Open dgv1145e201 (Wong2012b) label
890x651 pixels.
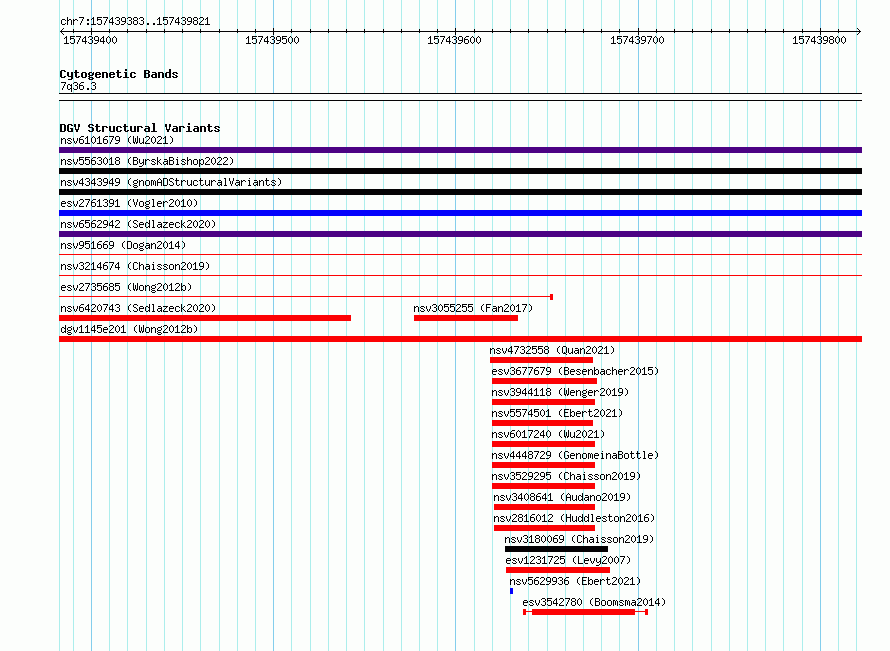pyautogui.click(x=129, y=329)
